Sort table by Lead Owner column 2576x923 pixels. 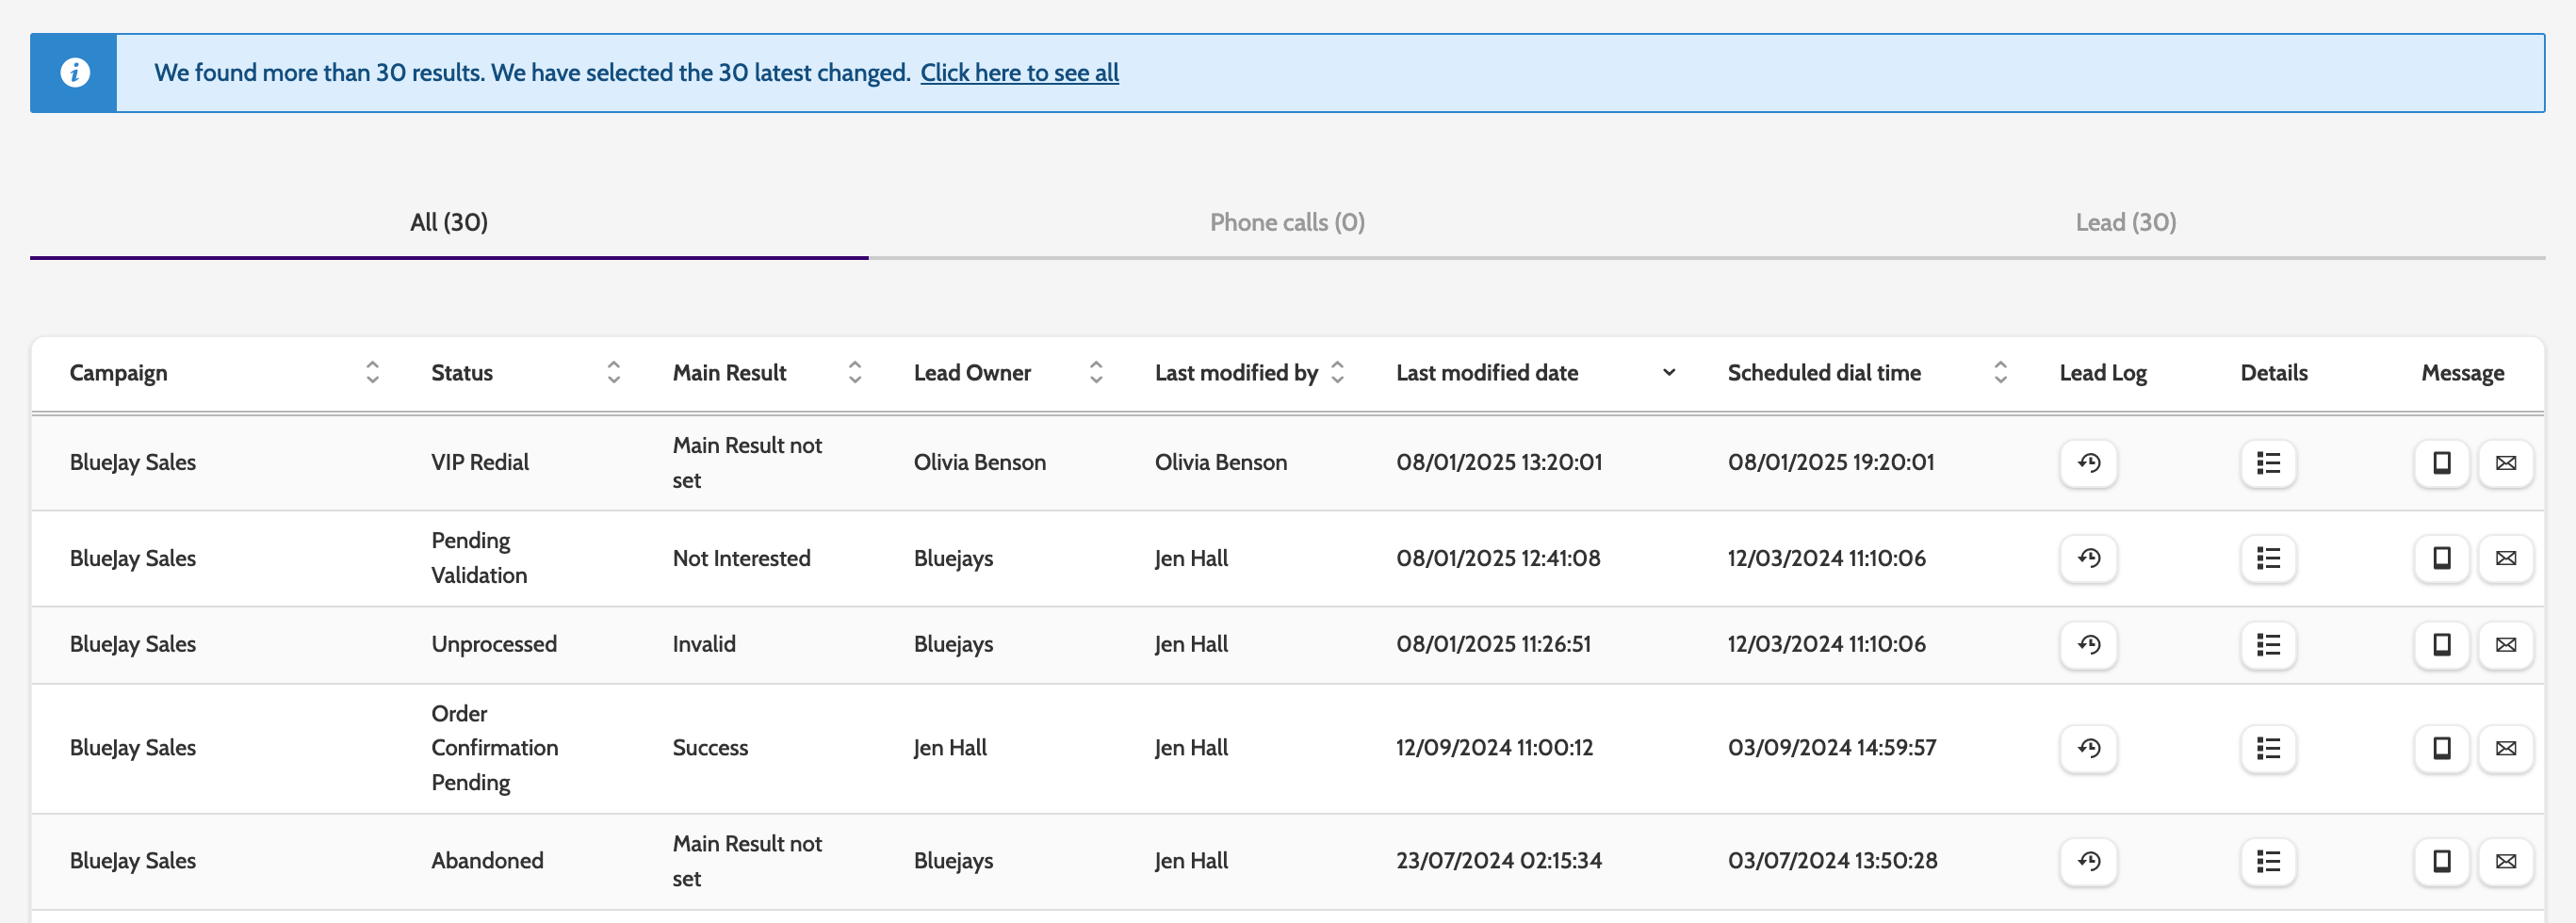[x=1096, y=373]
